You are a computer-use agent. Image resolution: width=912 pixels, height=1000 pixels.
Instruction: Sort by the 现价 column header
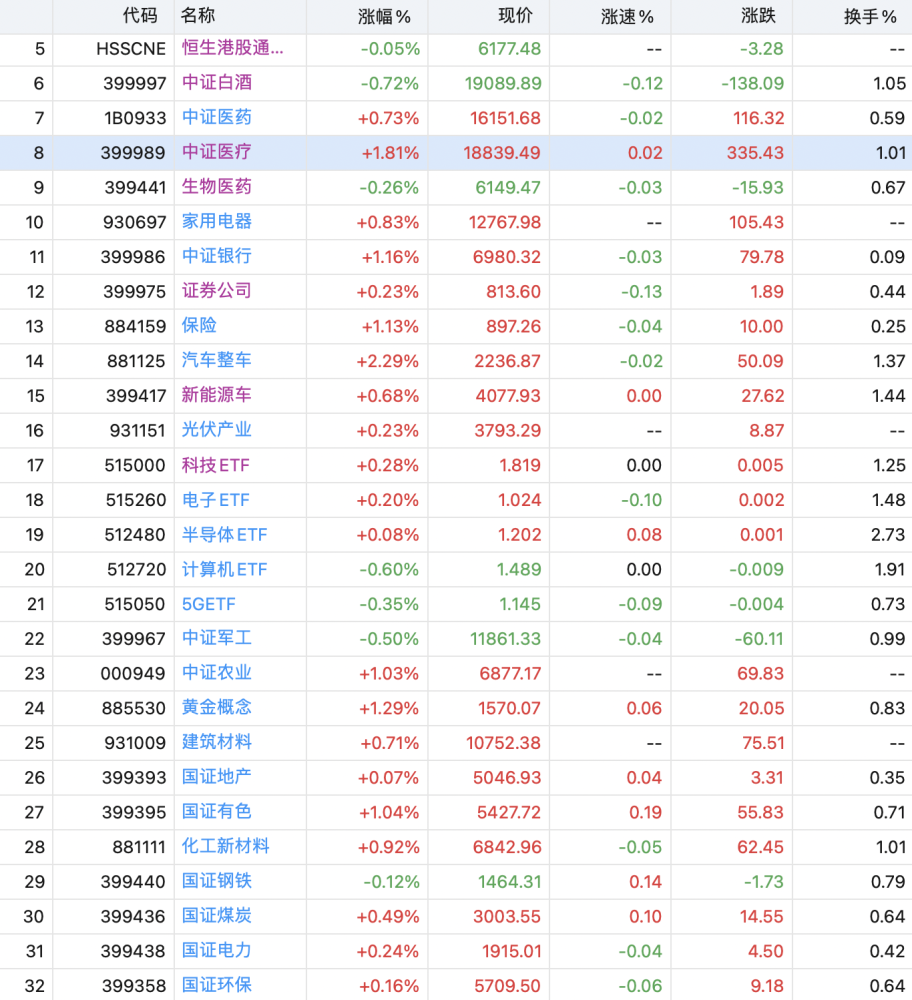(x=515, y=16)
